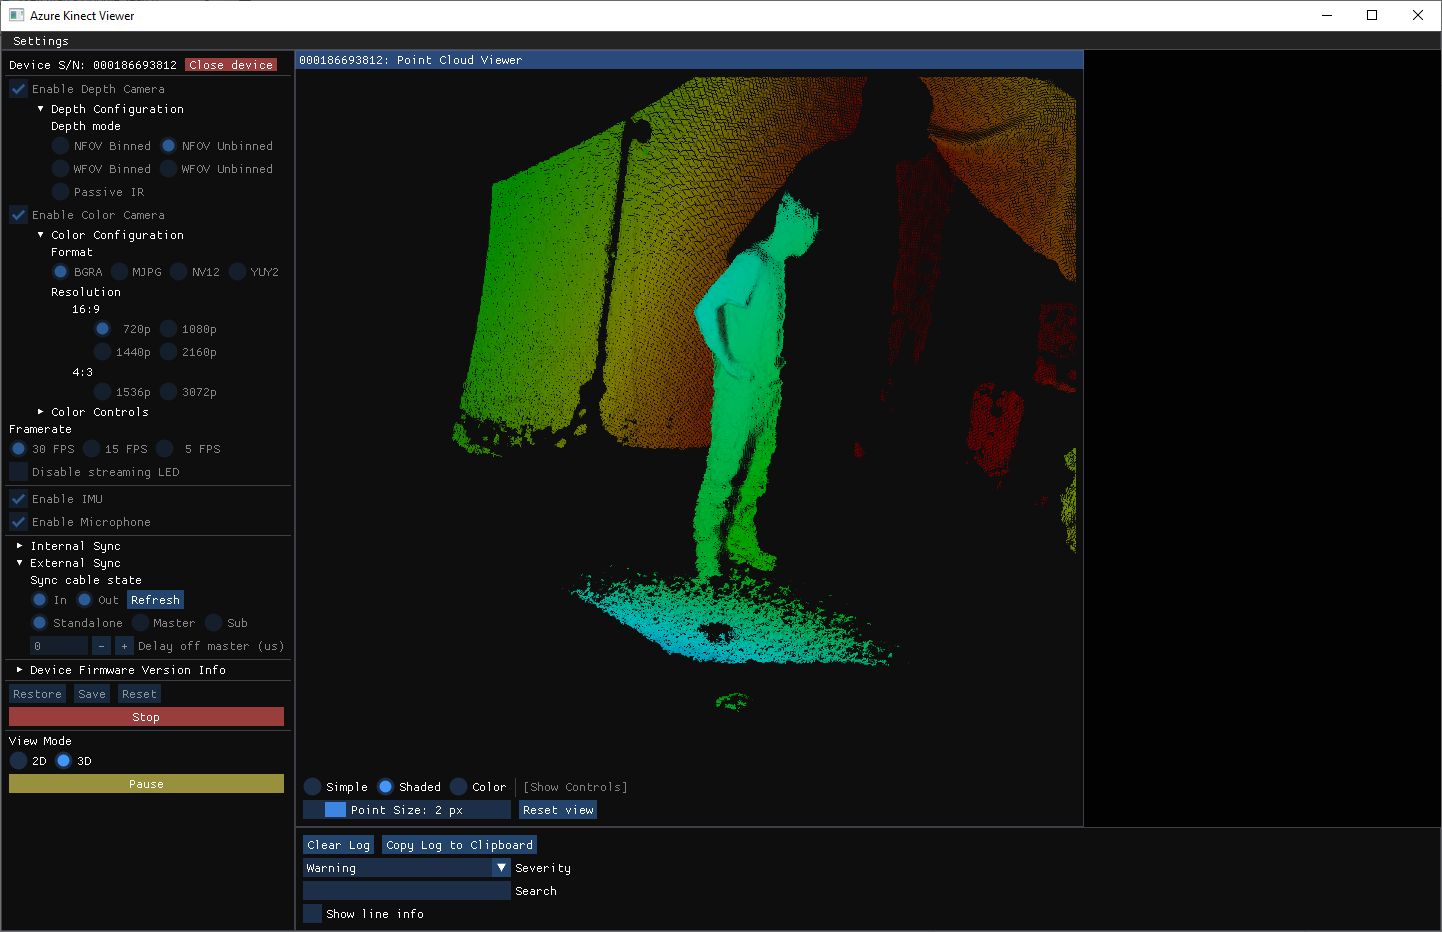This screenshot has height=932, width=1442.
Task: Click the plus stepper for delay off master
Action: tap(124, 646)
